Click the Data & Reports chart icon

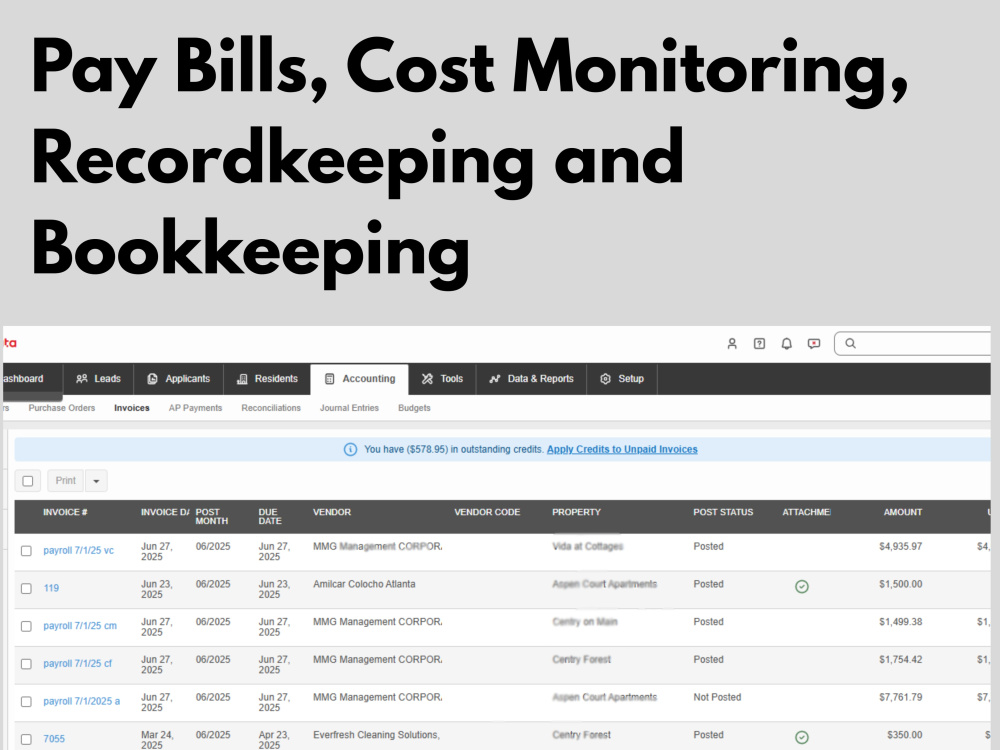coord(494,379)
